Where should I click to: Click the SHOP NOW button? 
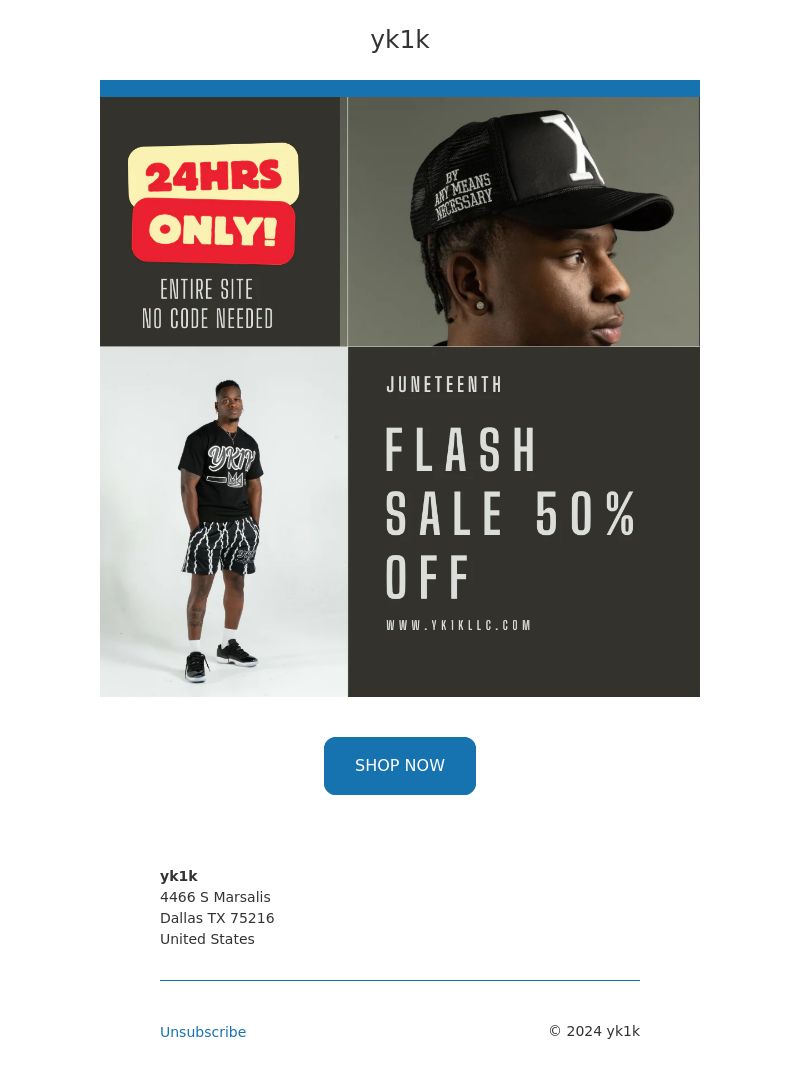(x=399, y=766)
